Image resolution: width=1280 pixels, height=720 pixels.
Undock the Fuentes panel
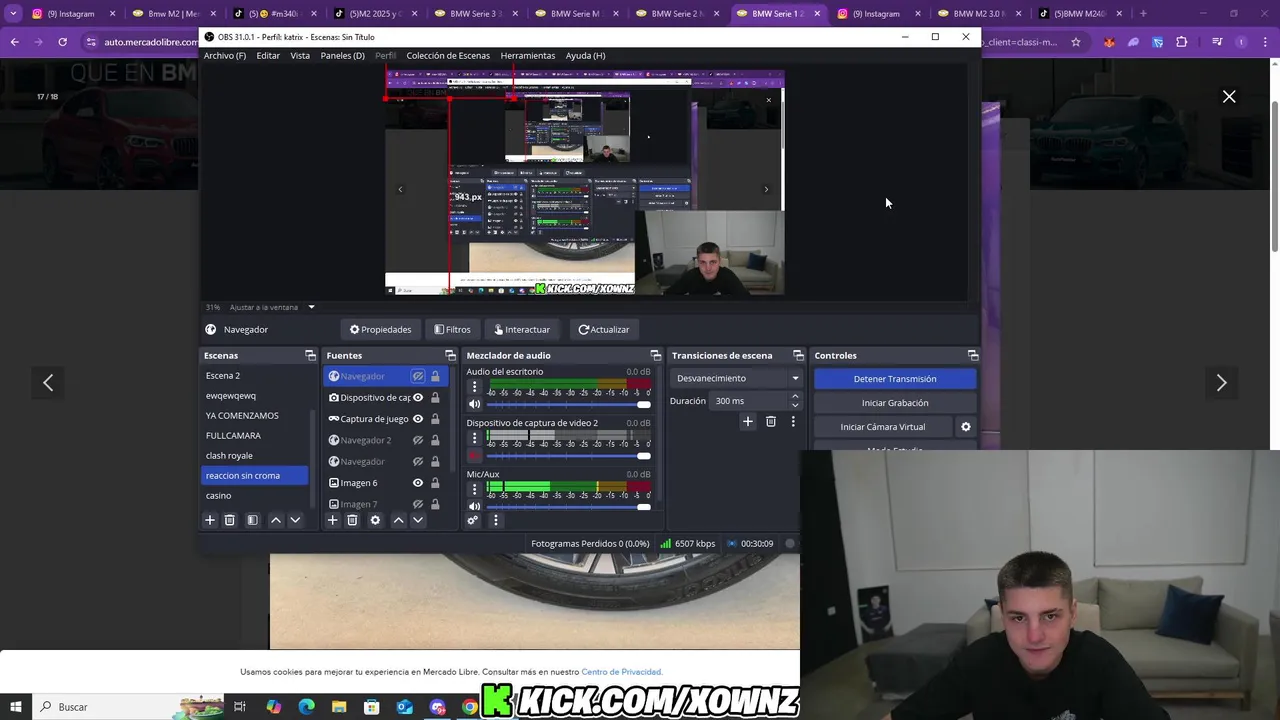[450, 356]
